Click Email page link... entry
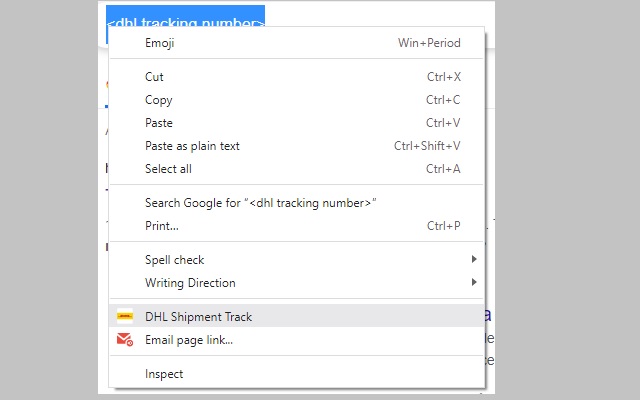The height and width of the screenshot is (400, 640). [x=189, y=340]
